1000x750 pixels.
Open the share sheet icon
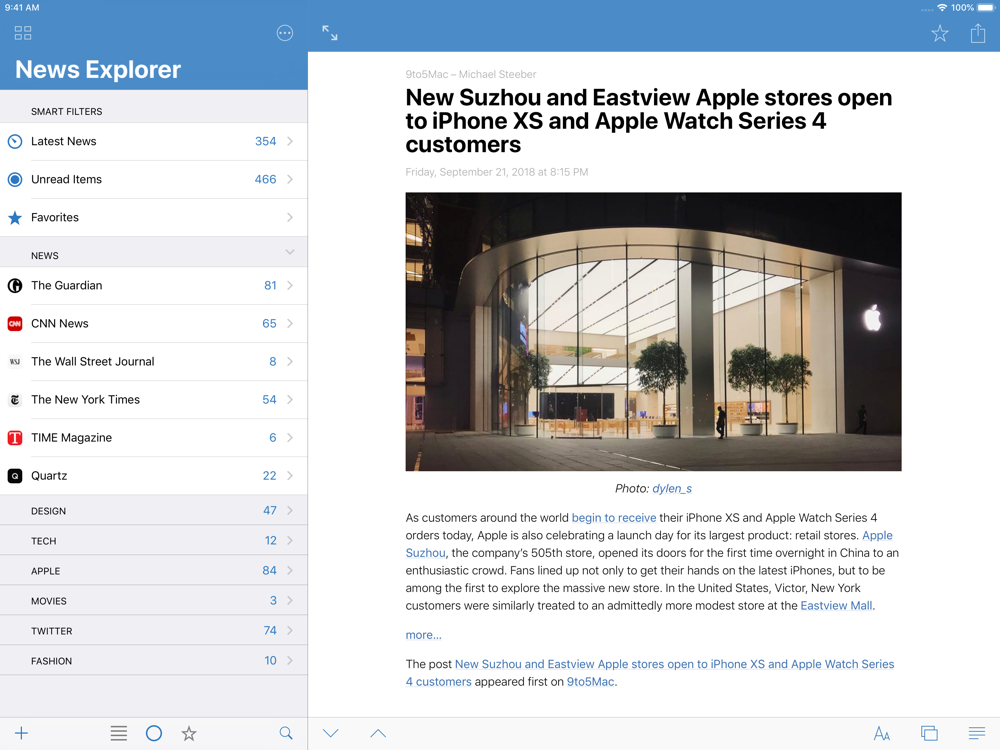pos(978,33)
